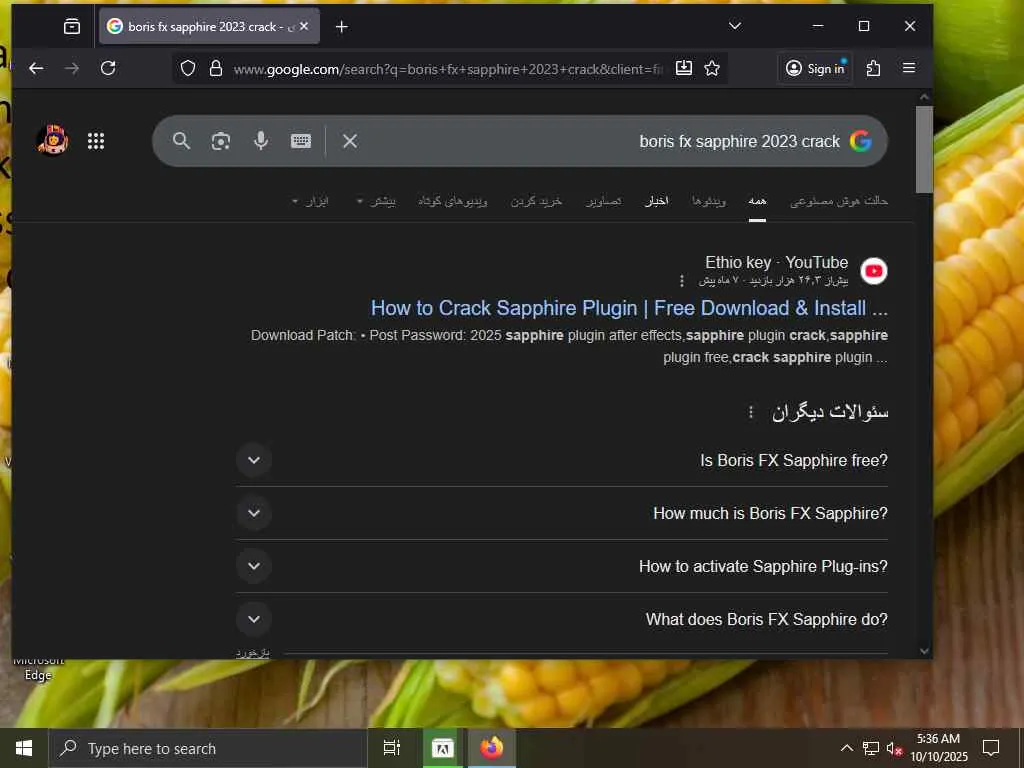Switch to the ویدیوهای کوتاه tab
The image size is (1024, 768).
point(453,200)
